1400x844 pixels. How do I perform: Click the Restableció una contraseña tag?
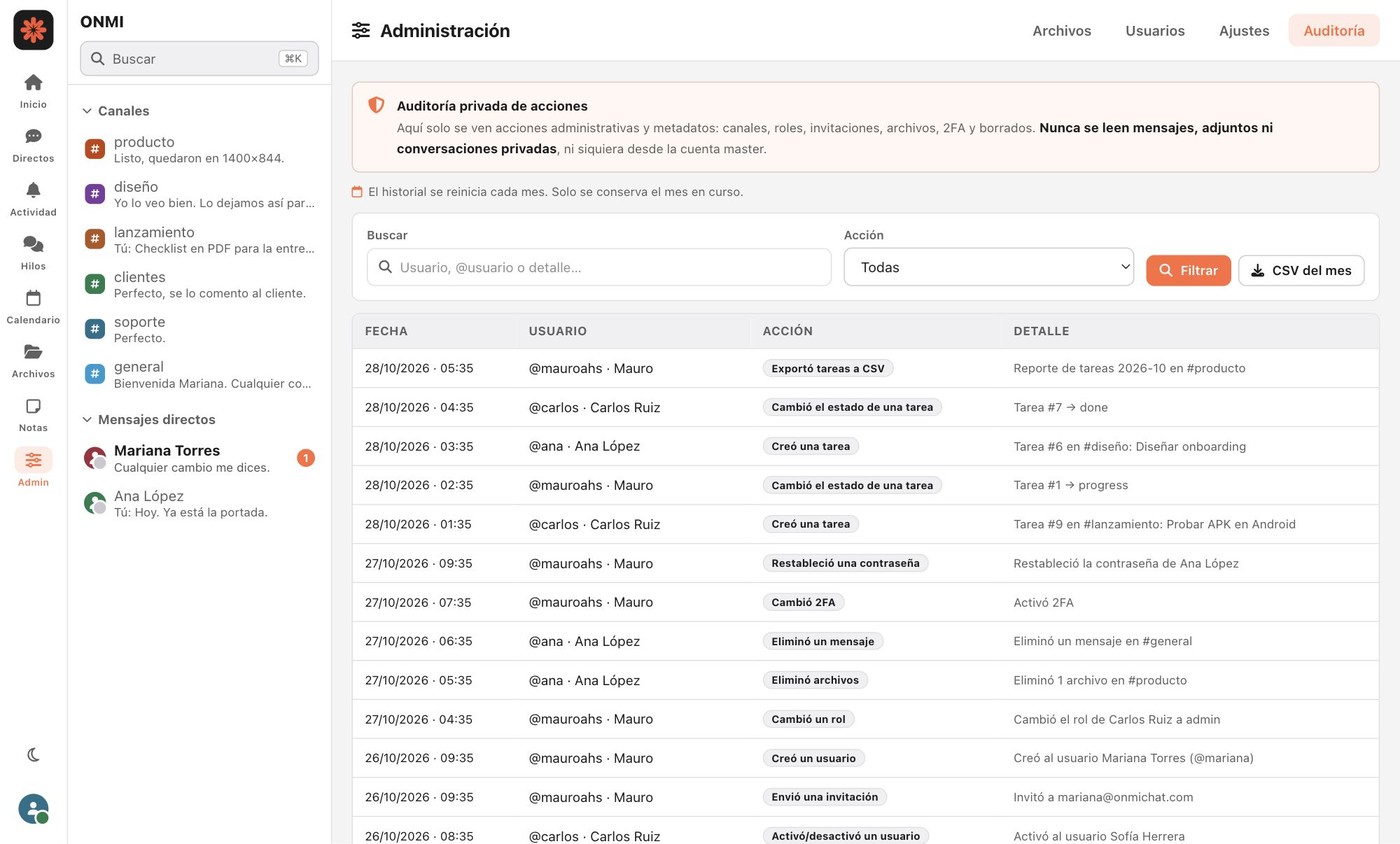click(x=845, y=563)
